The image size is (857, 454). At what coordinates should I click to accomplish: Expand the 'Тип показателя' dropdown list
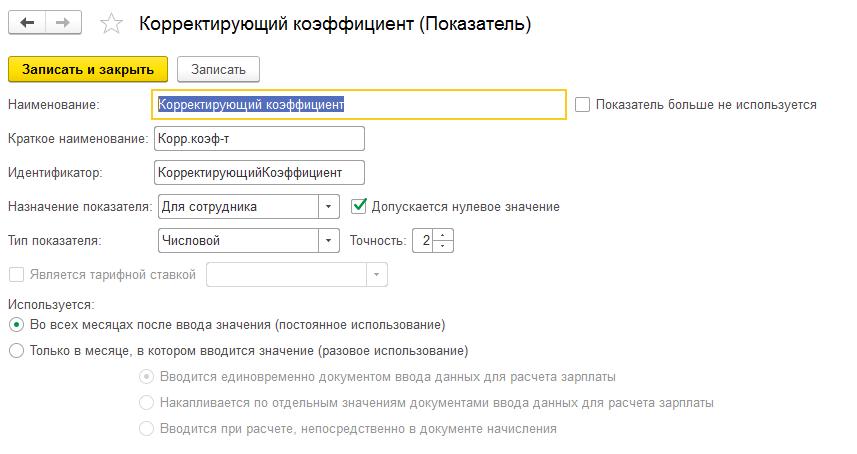tap(329, 240)
